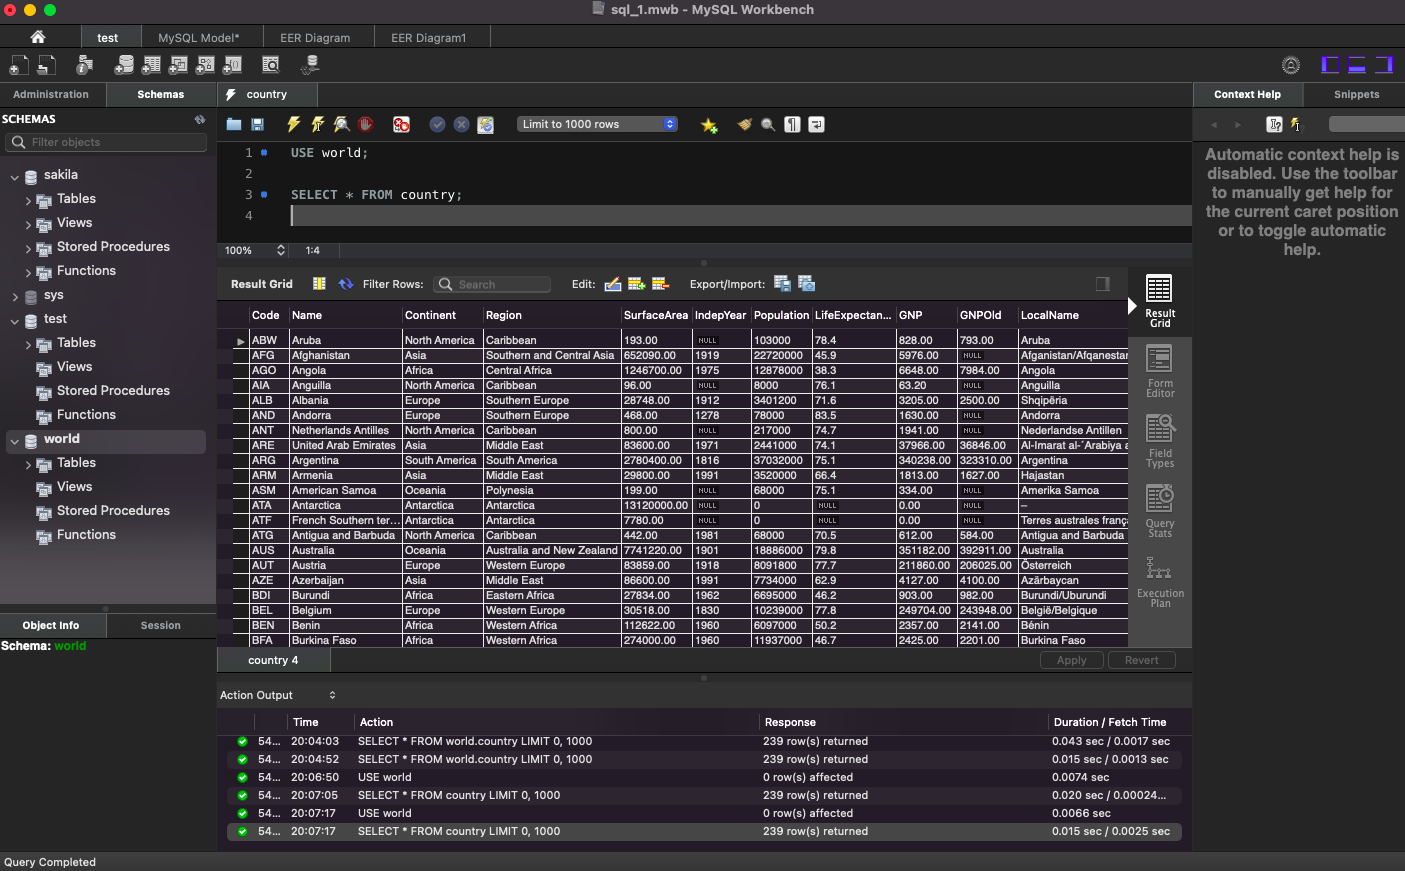Refresh the result grid data
This screenshot has width=1405, height=871.
coord(346,284)
